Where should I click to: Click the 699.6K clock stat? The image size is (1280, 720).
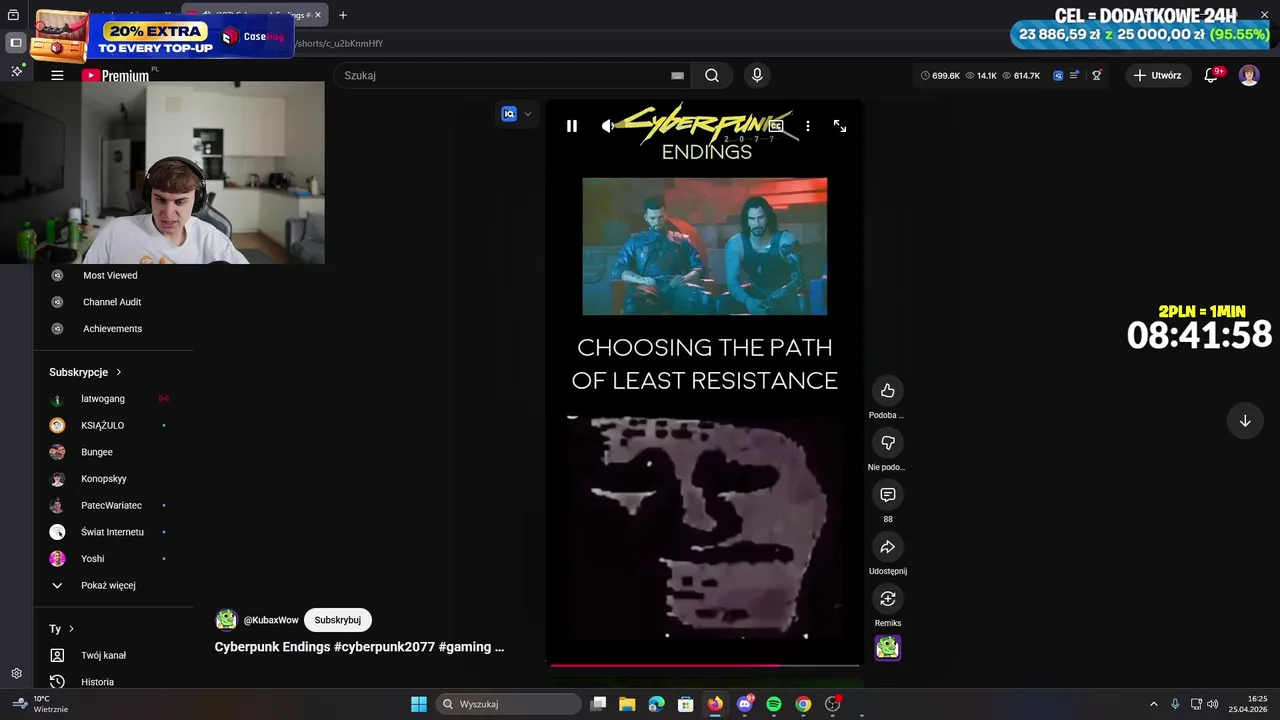940,75
